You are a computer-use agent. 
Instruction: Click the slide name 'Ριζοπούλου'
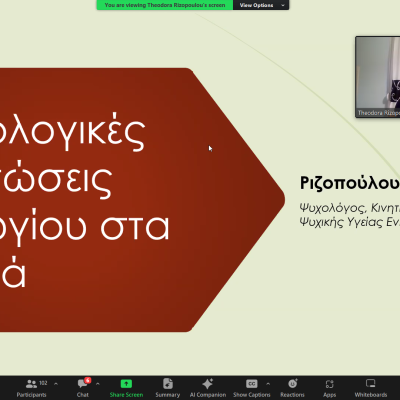(350, 183)
